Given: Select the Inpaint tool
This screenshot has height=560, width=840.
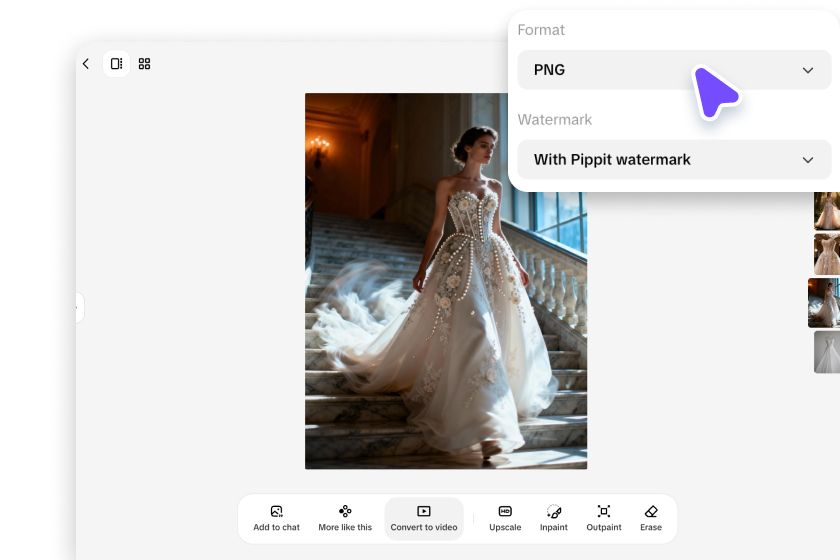Looking at the screenshot, I should [x=553, y=518].
